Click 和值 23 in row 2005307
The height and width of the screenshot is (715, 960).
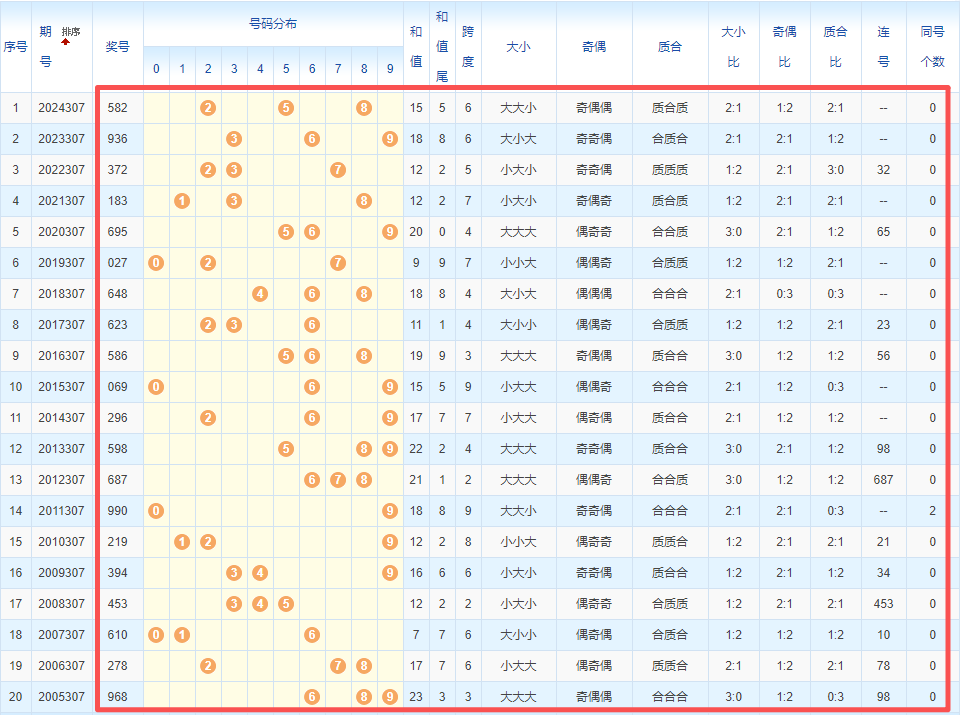coord(416,697)
